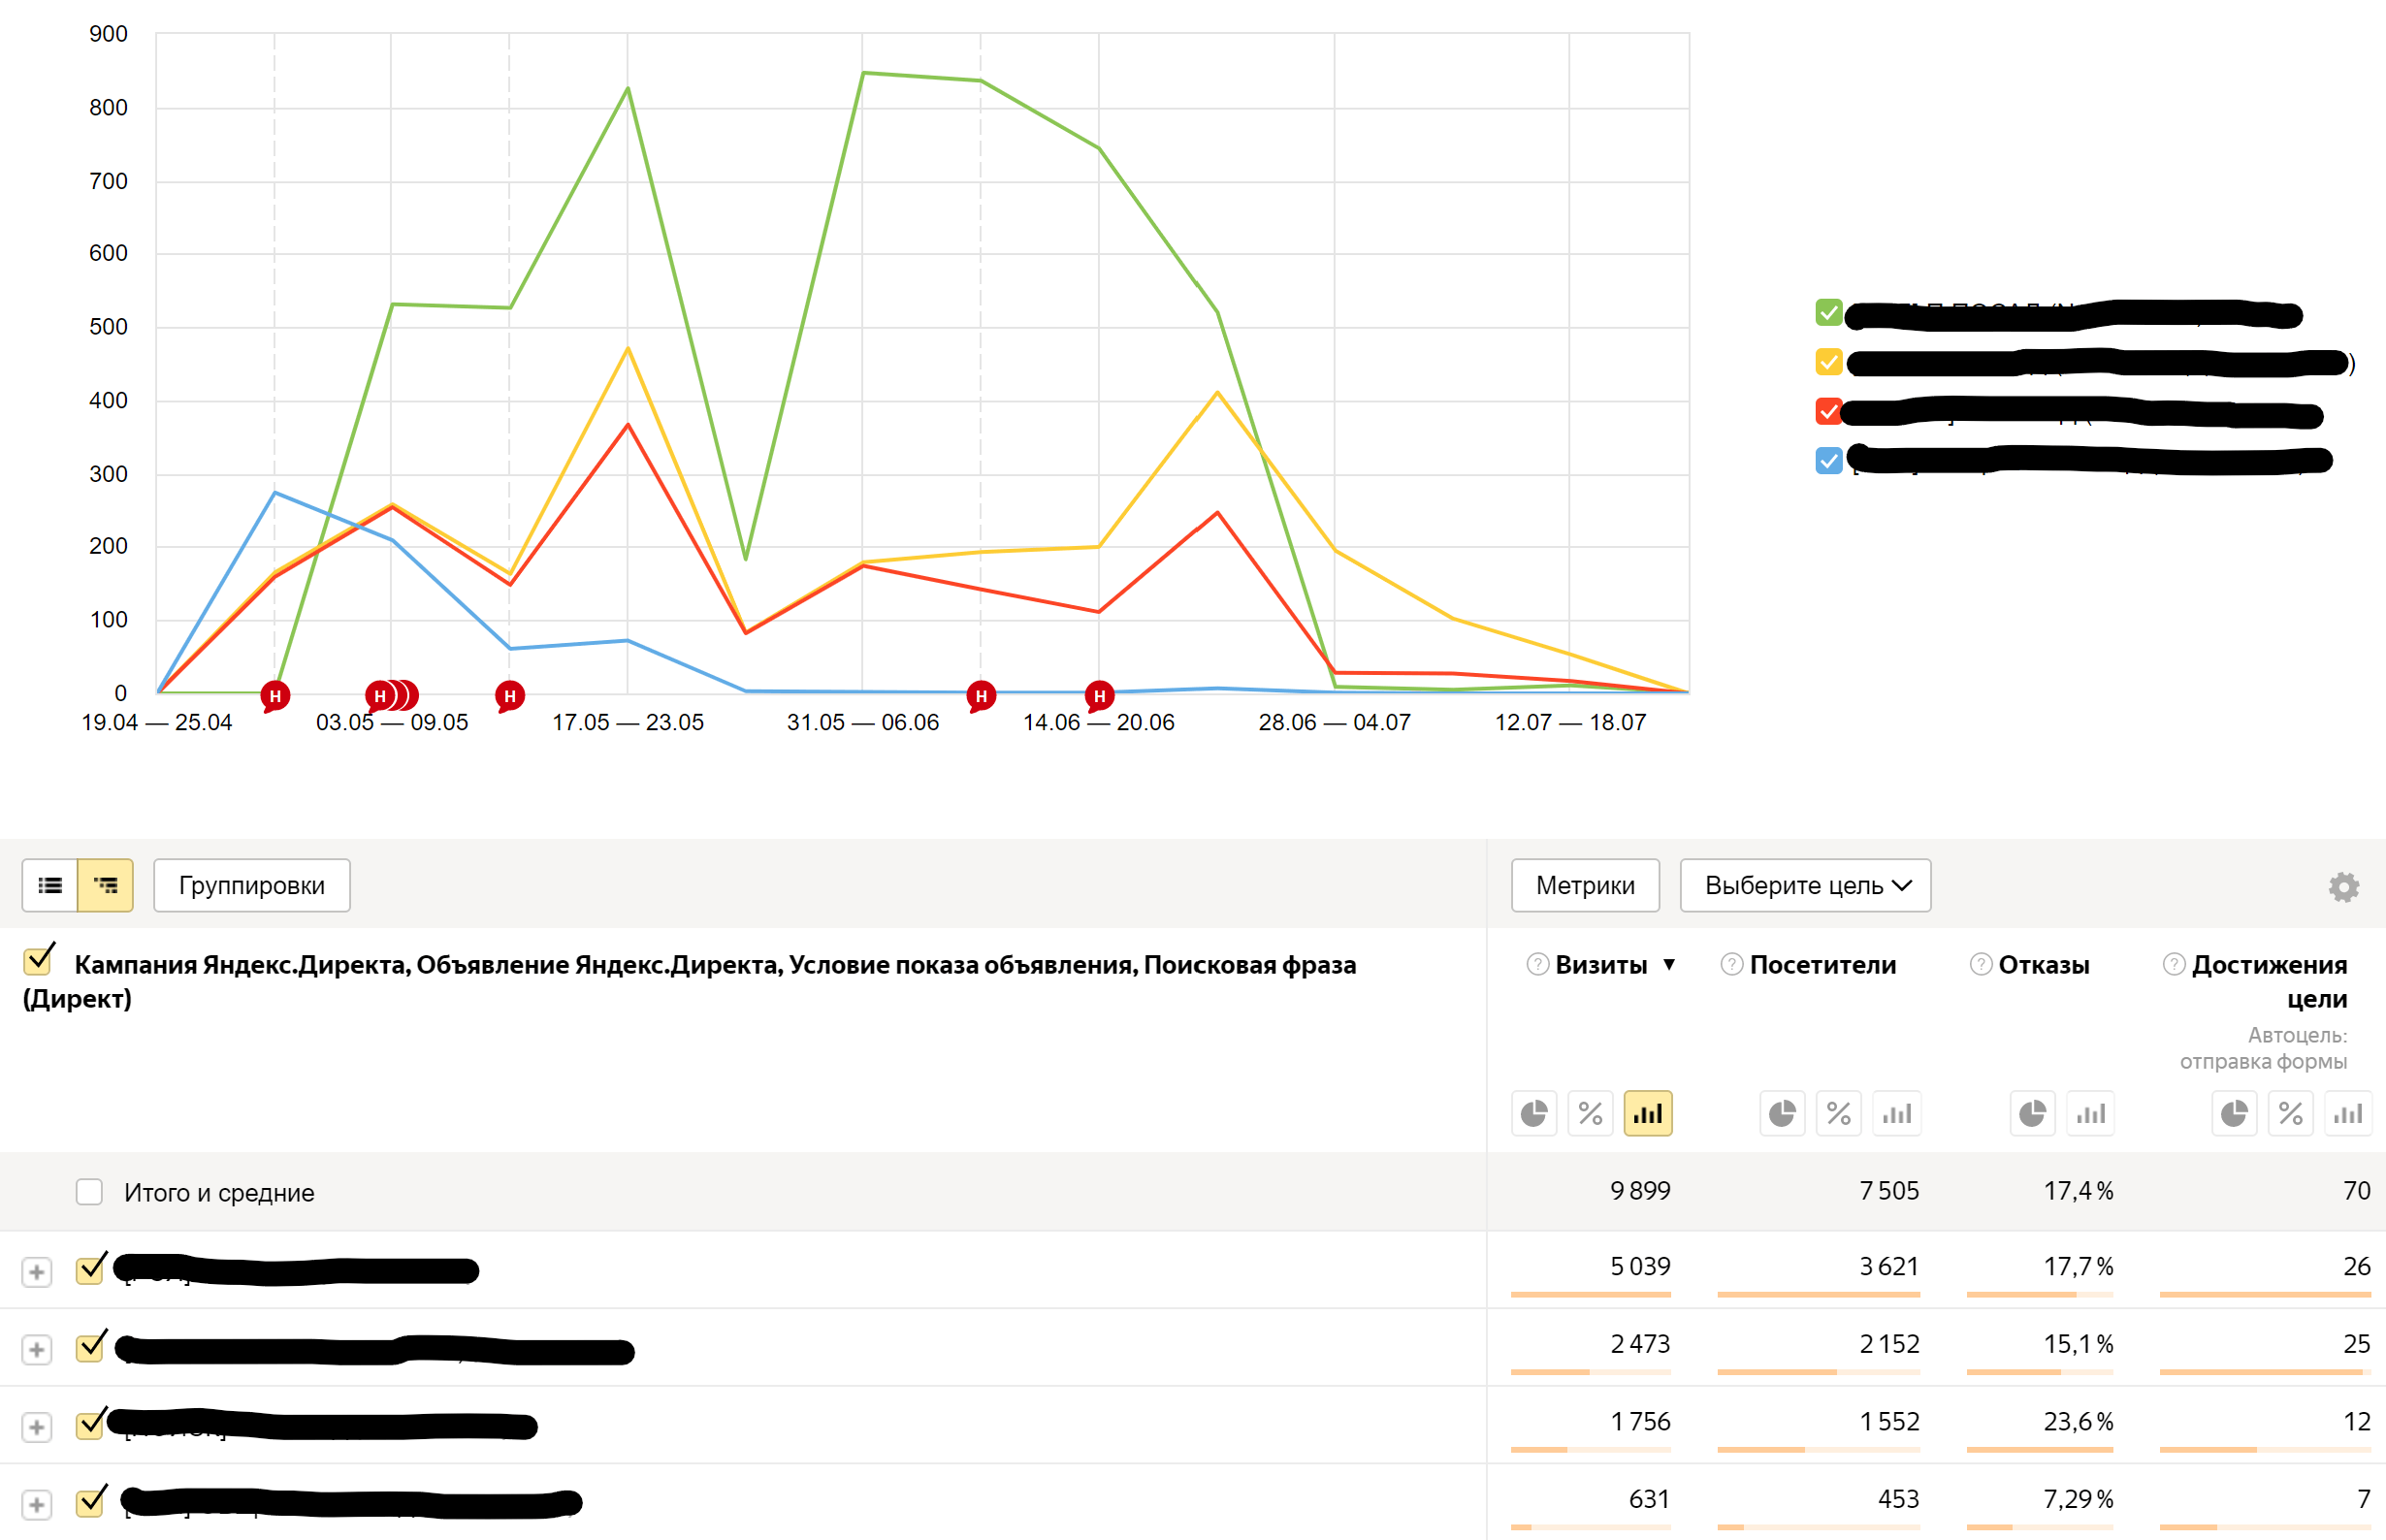The height and width of the screenshot is (1540, 2386).
Task: Show bar chart for Отказы column
Action: tap(2090, 1113)
